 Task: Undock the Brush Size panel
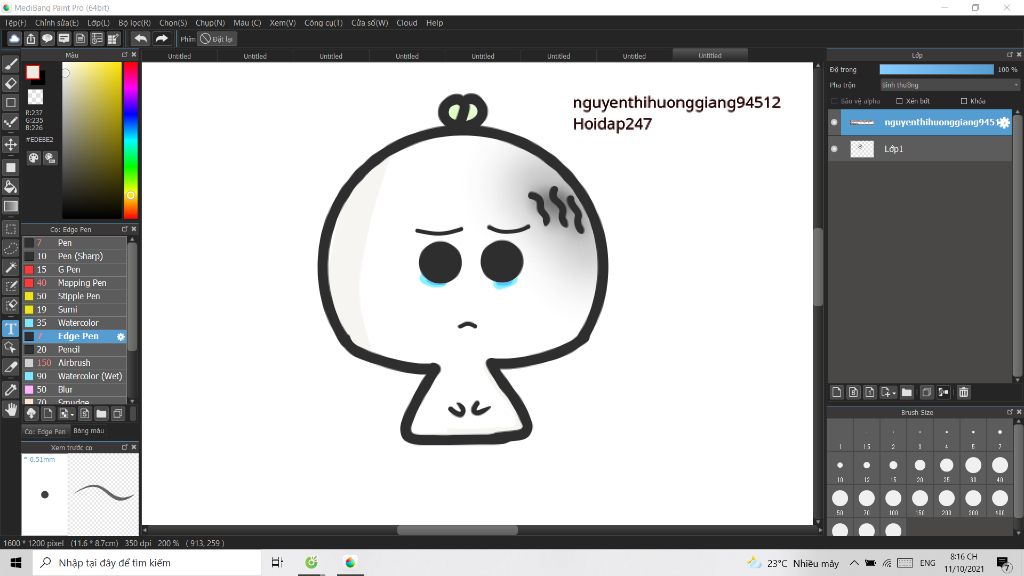click(1009, 412)
